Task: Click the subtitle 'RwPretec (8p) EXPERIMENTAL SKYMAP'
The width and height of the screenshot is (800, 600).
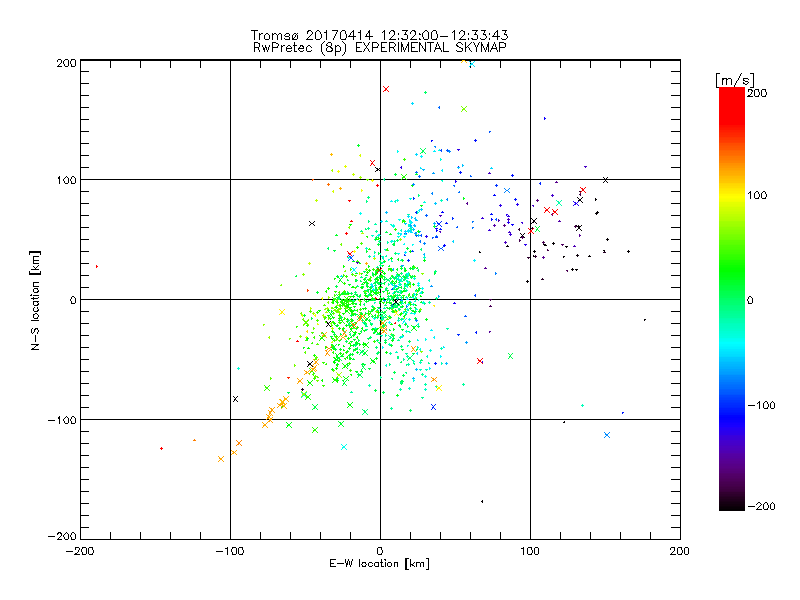Action: (380, 48)
